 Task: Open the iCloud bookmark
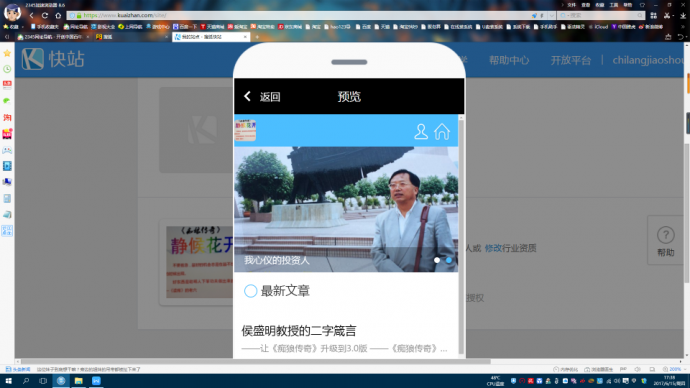[598, 27]
